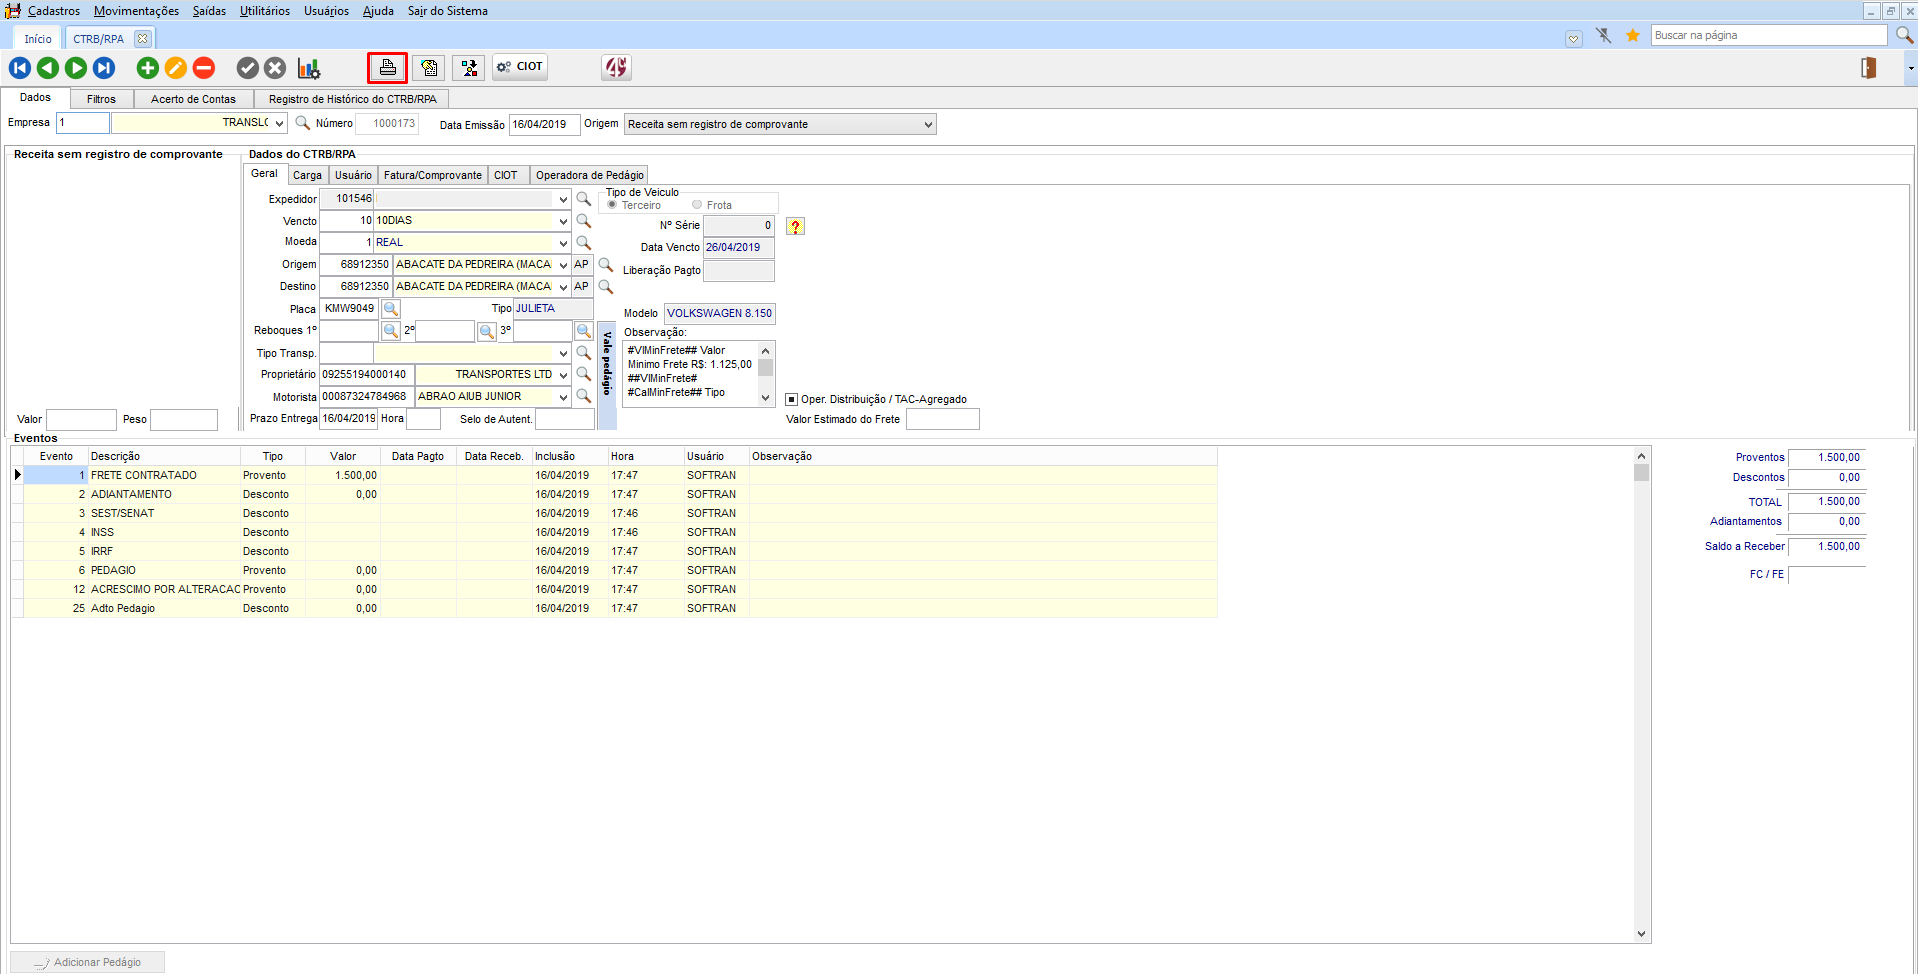Delete record using red minus icon

pos(204,68)
